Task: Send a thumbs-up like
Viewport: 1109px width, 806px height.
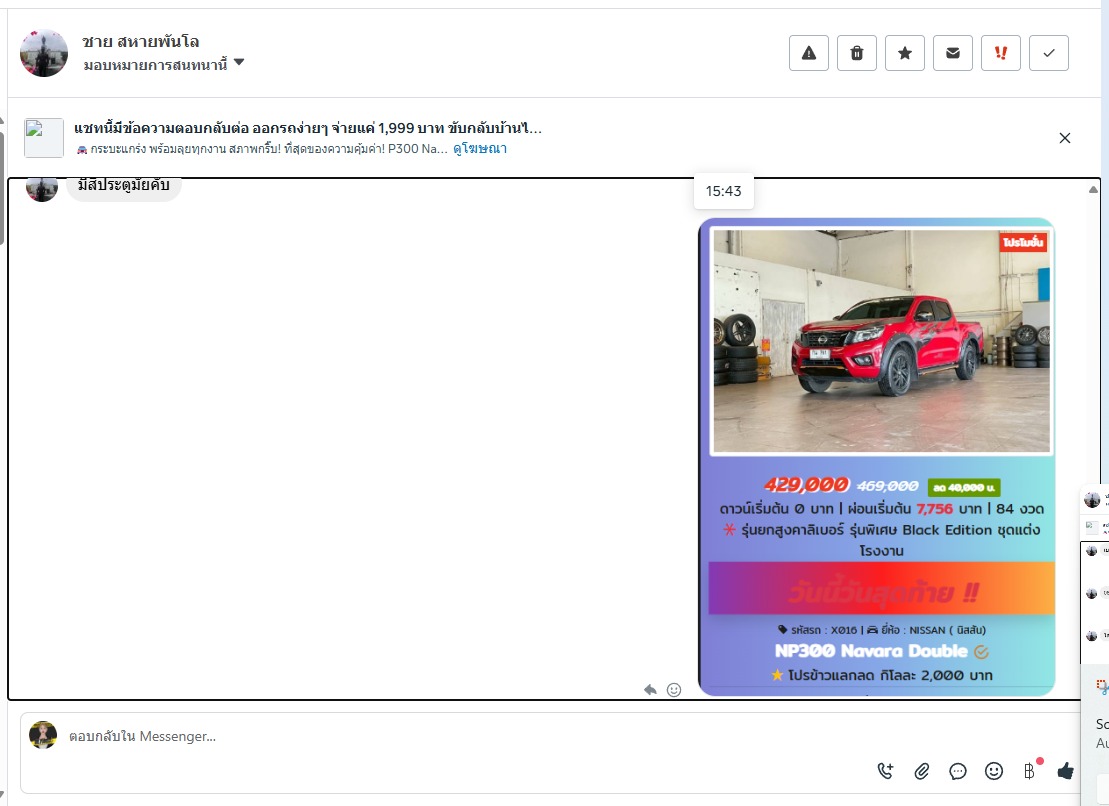Action: tap(1065, 771)
